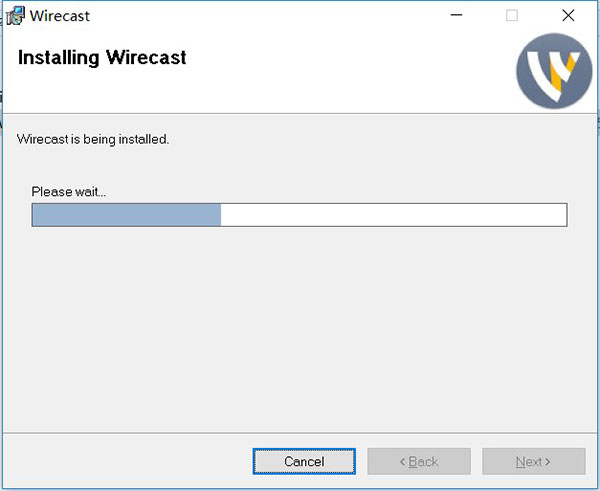Click the installer package icon in title bar
The height and width of the screenshot is (491, 600).
[16, 16]
